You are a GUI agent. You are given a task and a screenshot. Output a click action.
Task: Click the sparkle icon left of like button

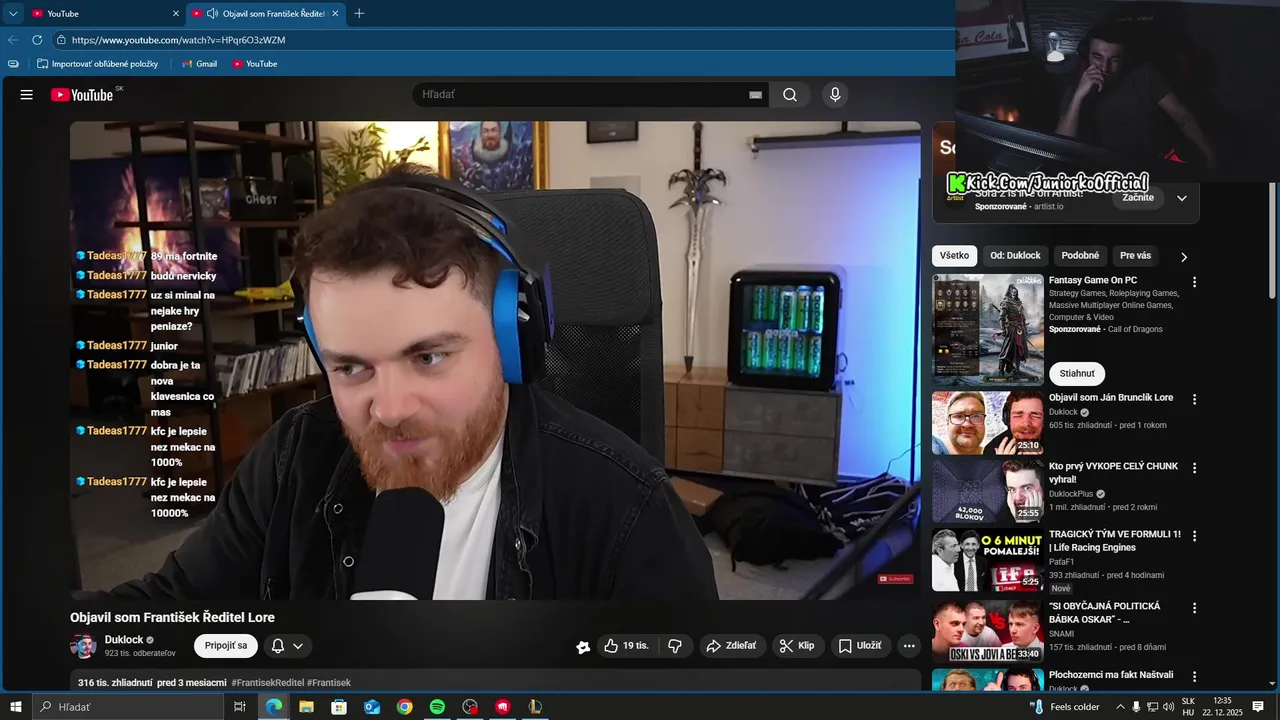click(583, 647)
